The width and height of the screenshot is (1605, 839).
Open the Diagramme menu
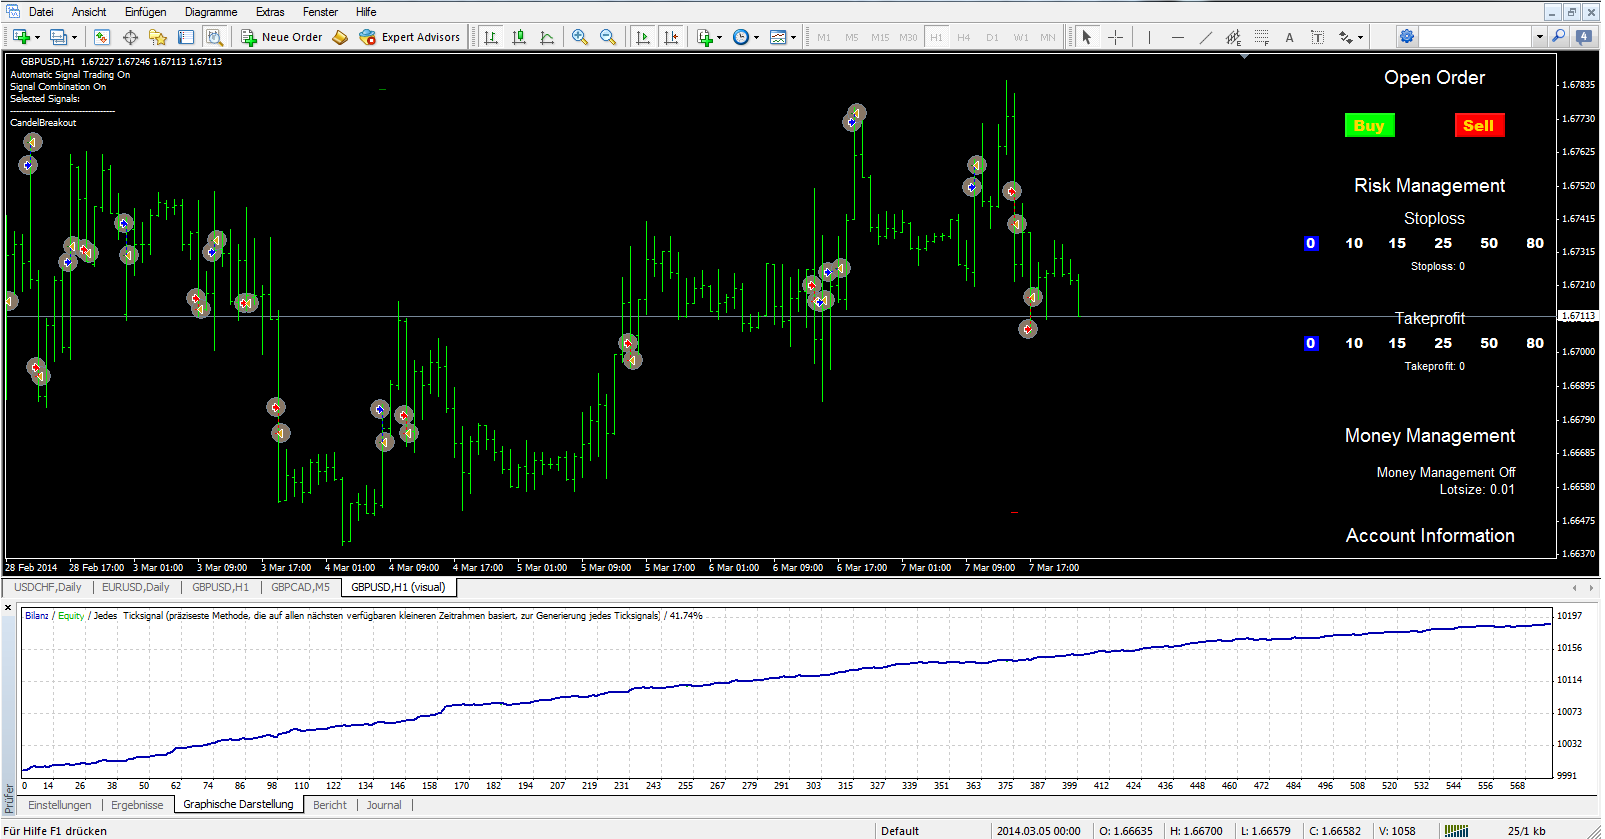211,12
